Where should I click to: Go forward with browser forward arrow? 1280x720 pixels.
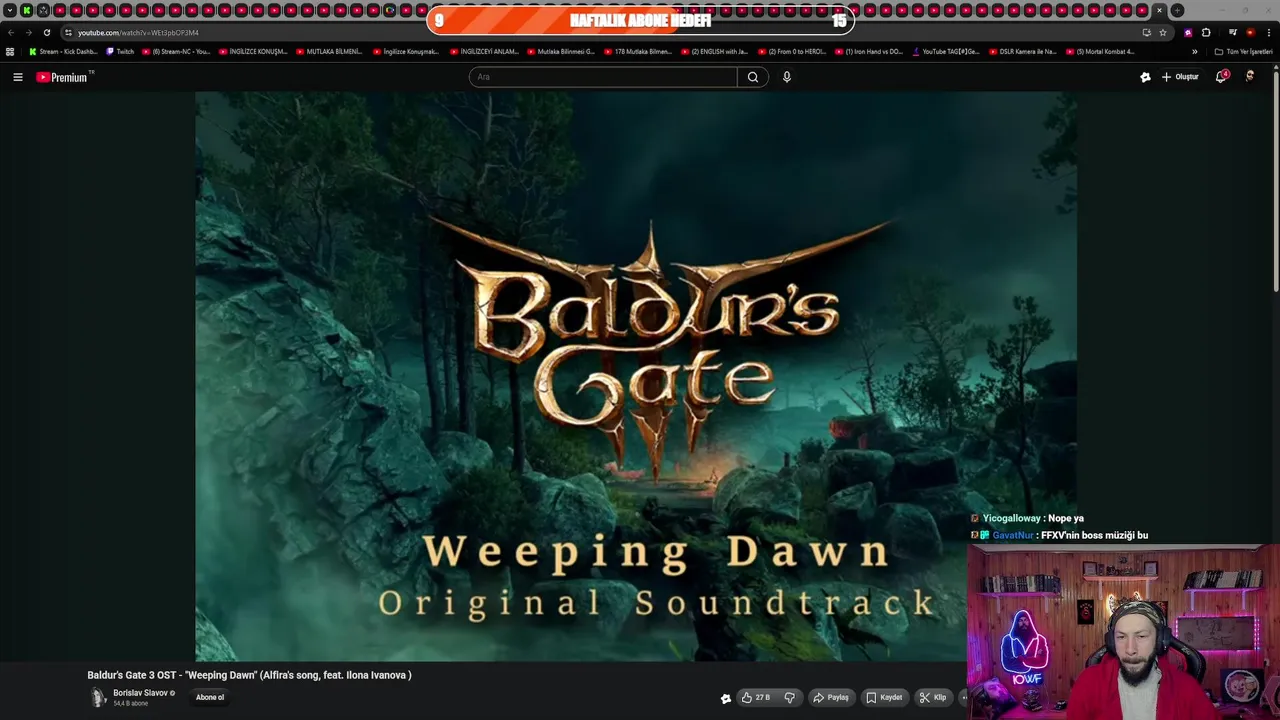tap(28, 32)
